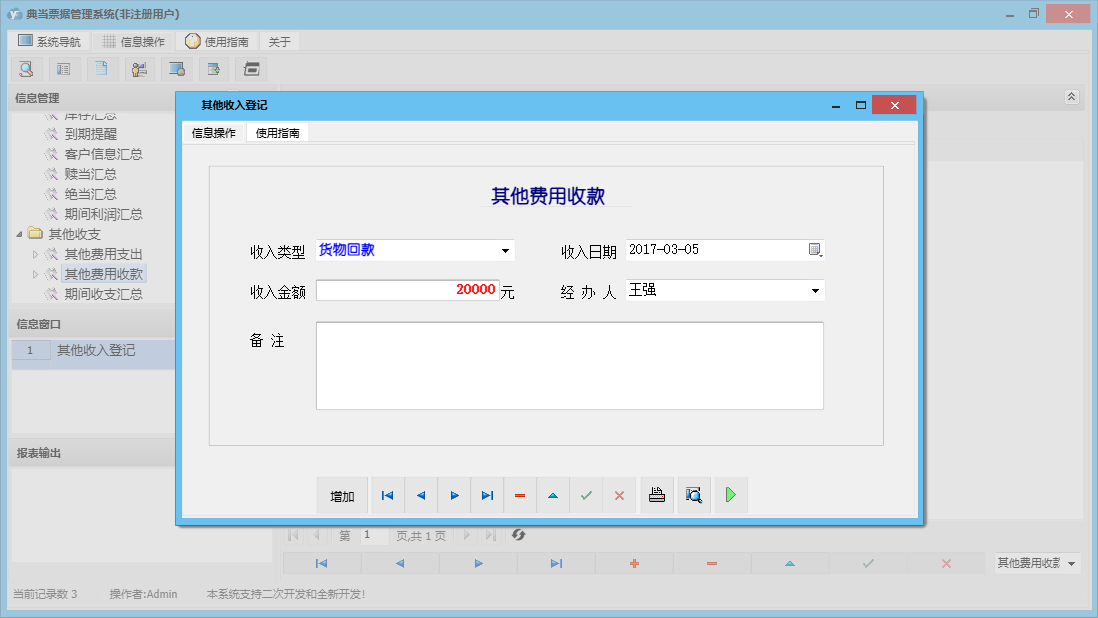Cancel edits with the red X icon
Image resolution: width=1098 pixels, height=618 pixels.
click(619, 494)
